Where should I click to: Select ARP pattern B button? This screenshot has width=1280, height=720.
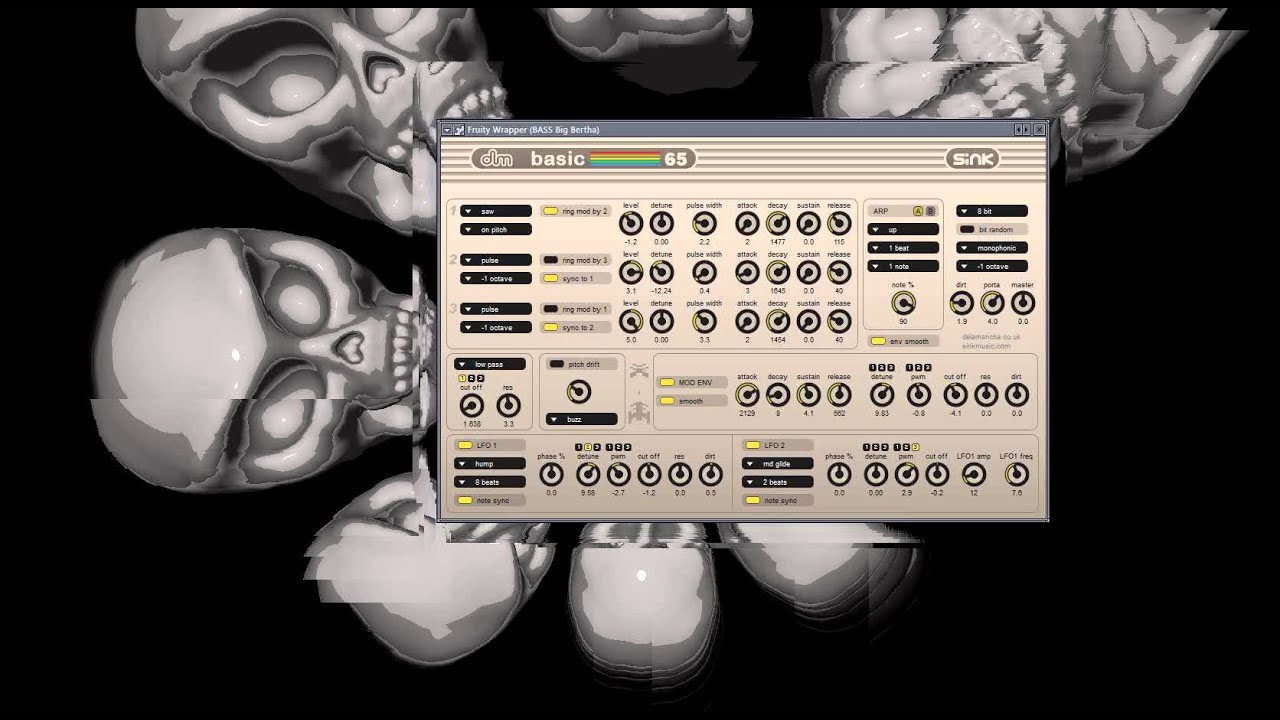coord(930,211)
